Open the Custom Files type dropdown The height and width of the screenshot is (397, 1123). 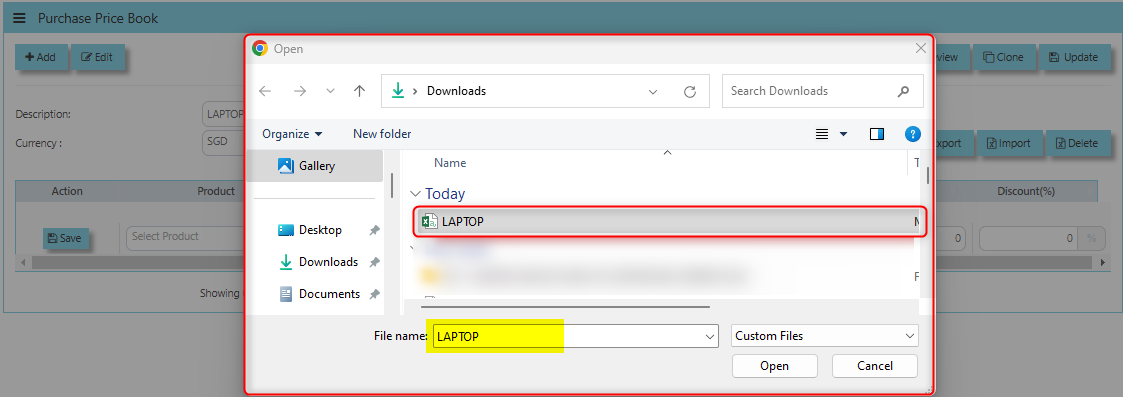click(825, 335)
